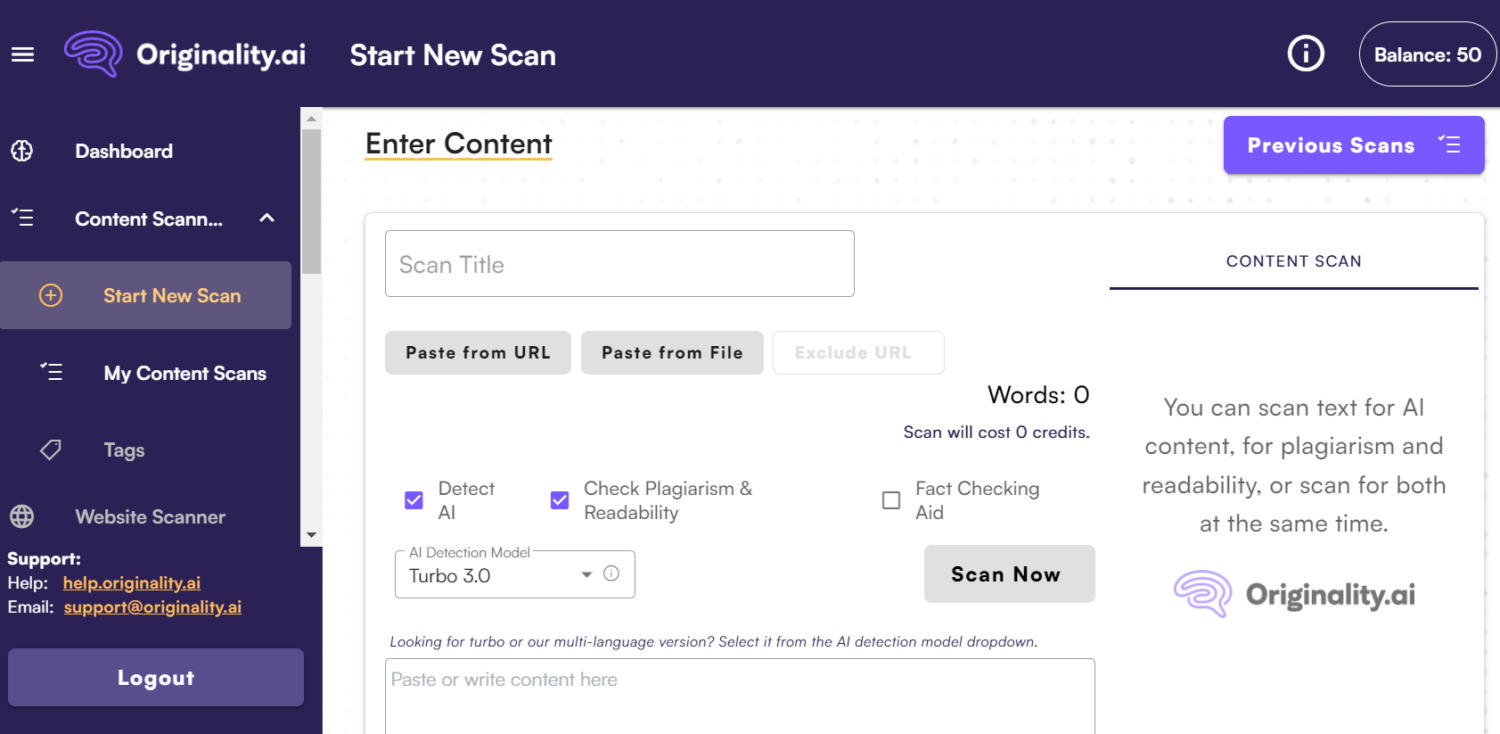Screen dimensions: 1500x734
Task: Click the AI Detection Model info icon
Action: pyautogui.click(x=611, y=574)
